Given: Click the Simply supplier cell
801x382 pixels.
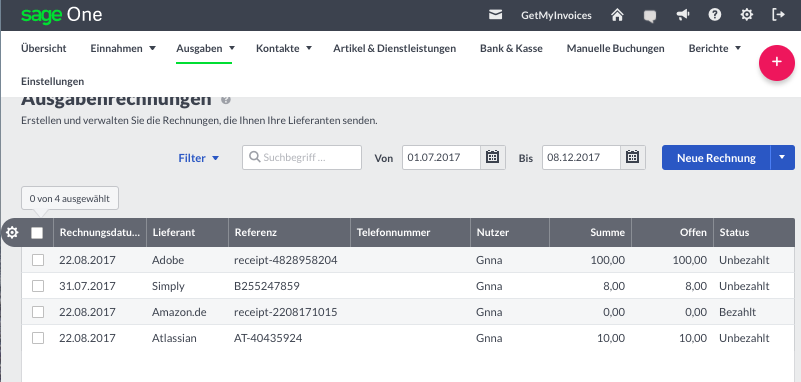Looking at the screenshot, I should click(168, 286).
